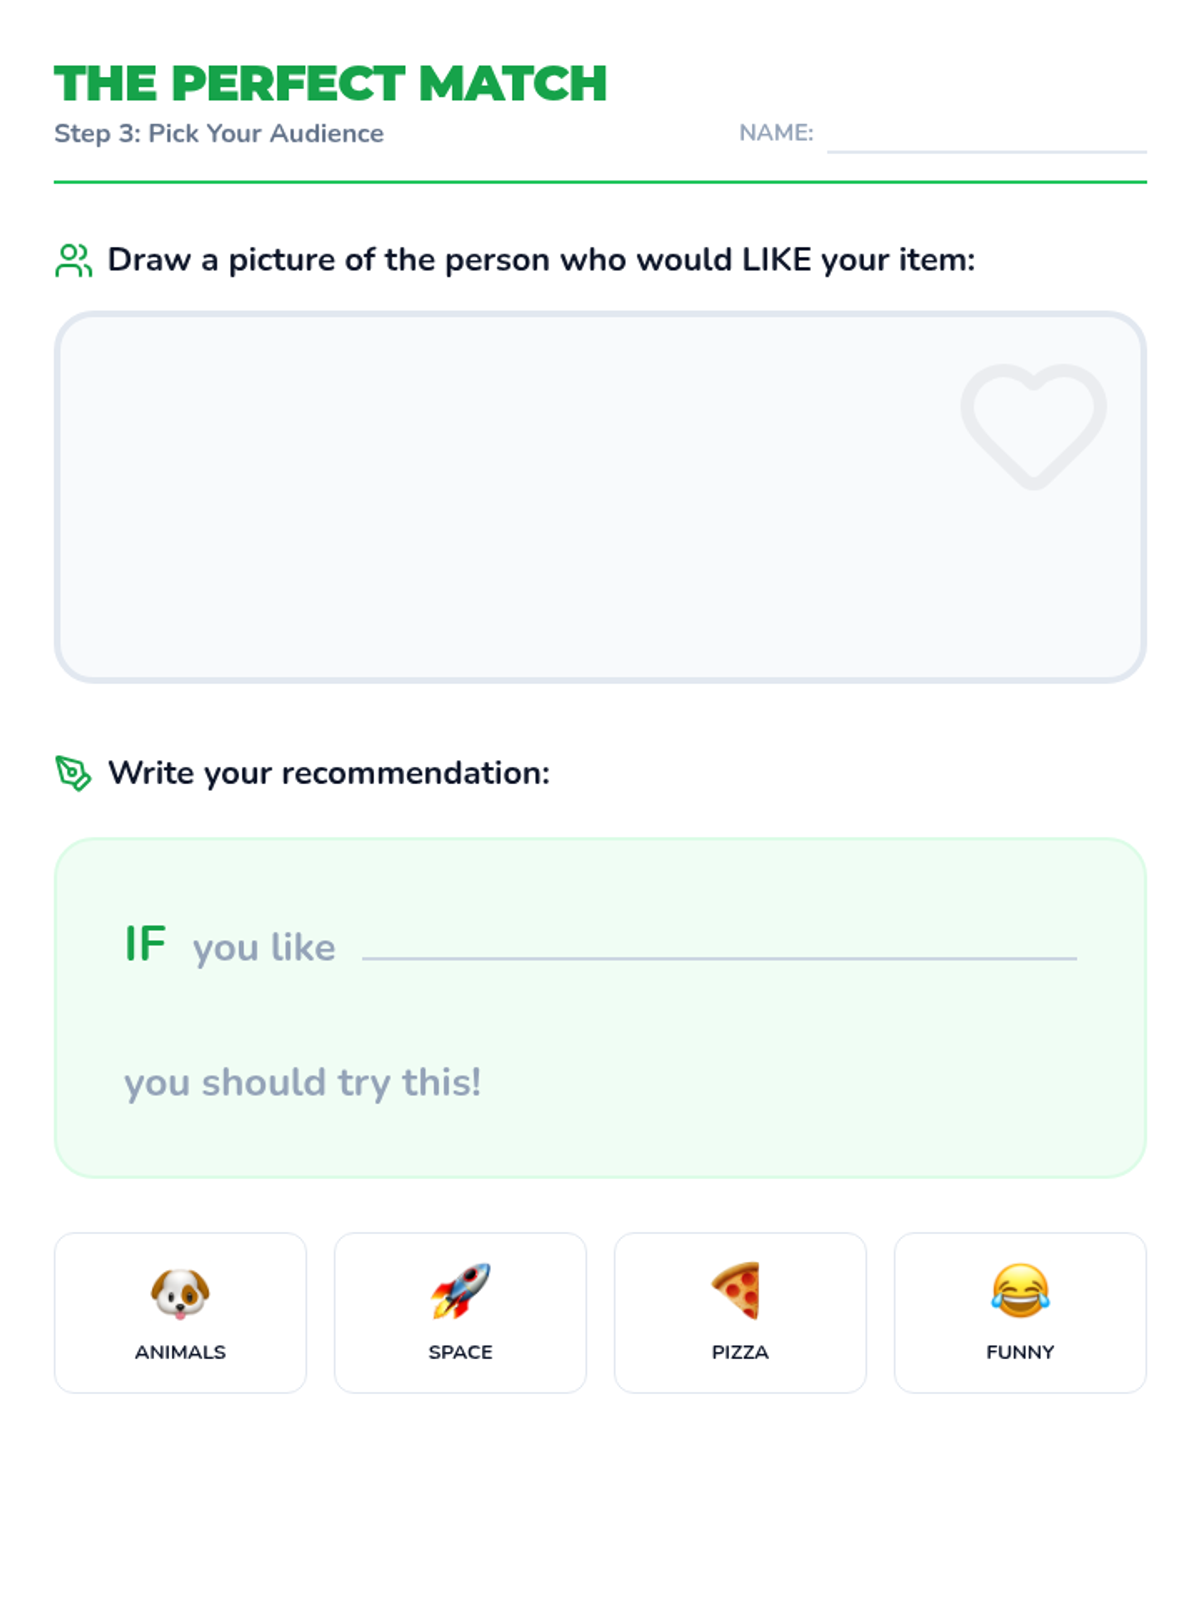Click the NAME blank line
This screenshot has height=1600, width=1200.
point(986,140)
